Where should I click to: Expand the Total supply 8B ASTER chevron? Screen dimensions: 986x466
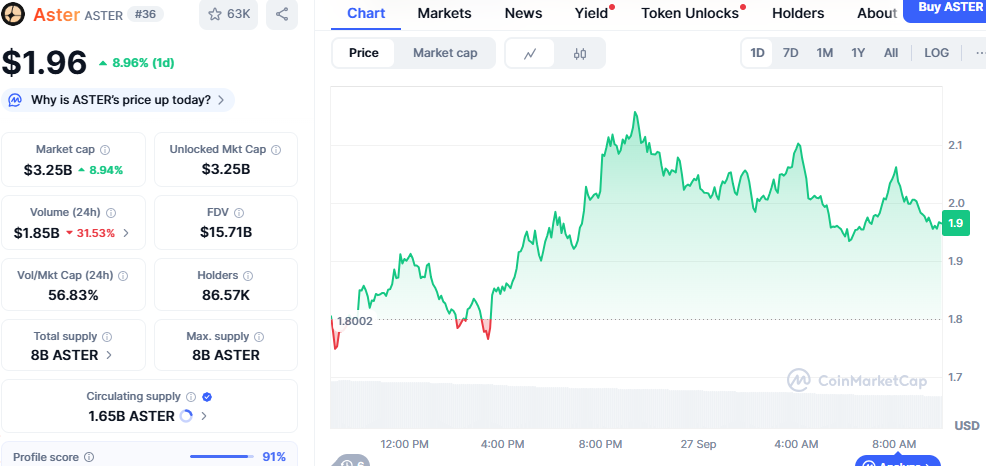[109, 355]
